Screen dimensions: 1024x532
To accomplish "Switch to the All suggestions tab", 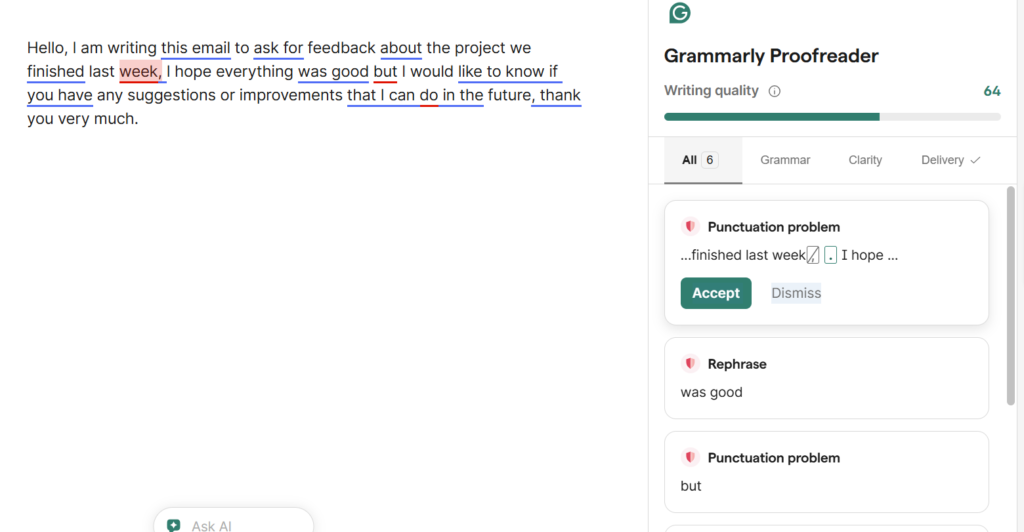I will (699, 160).
